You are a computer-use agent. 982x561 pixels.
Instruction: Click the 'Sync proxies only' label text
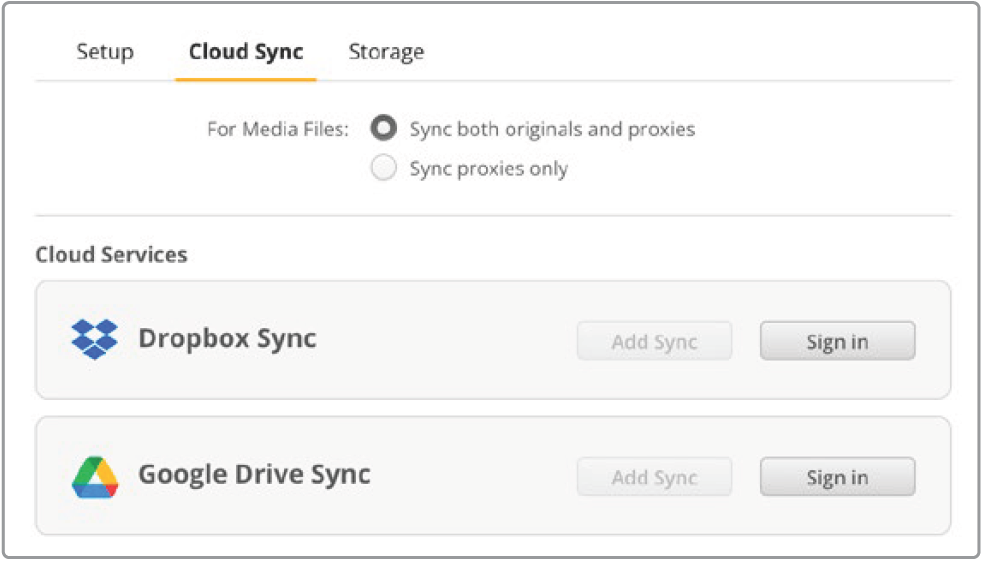pos(488,169)
